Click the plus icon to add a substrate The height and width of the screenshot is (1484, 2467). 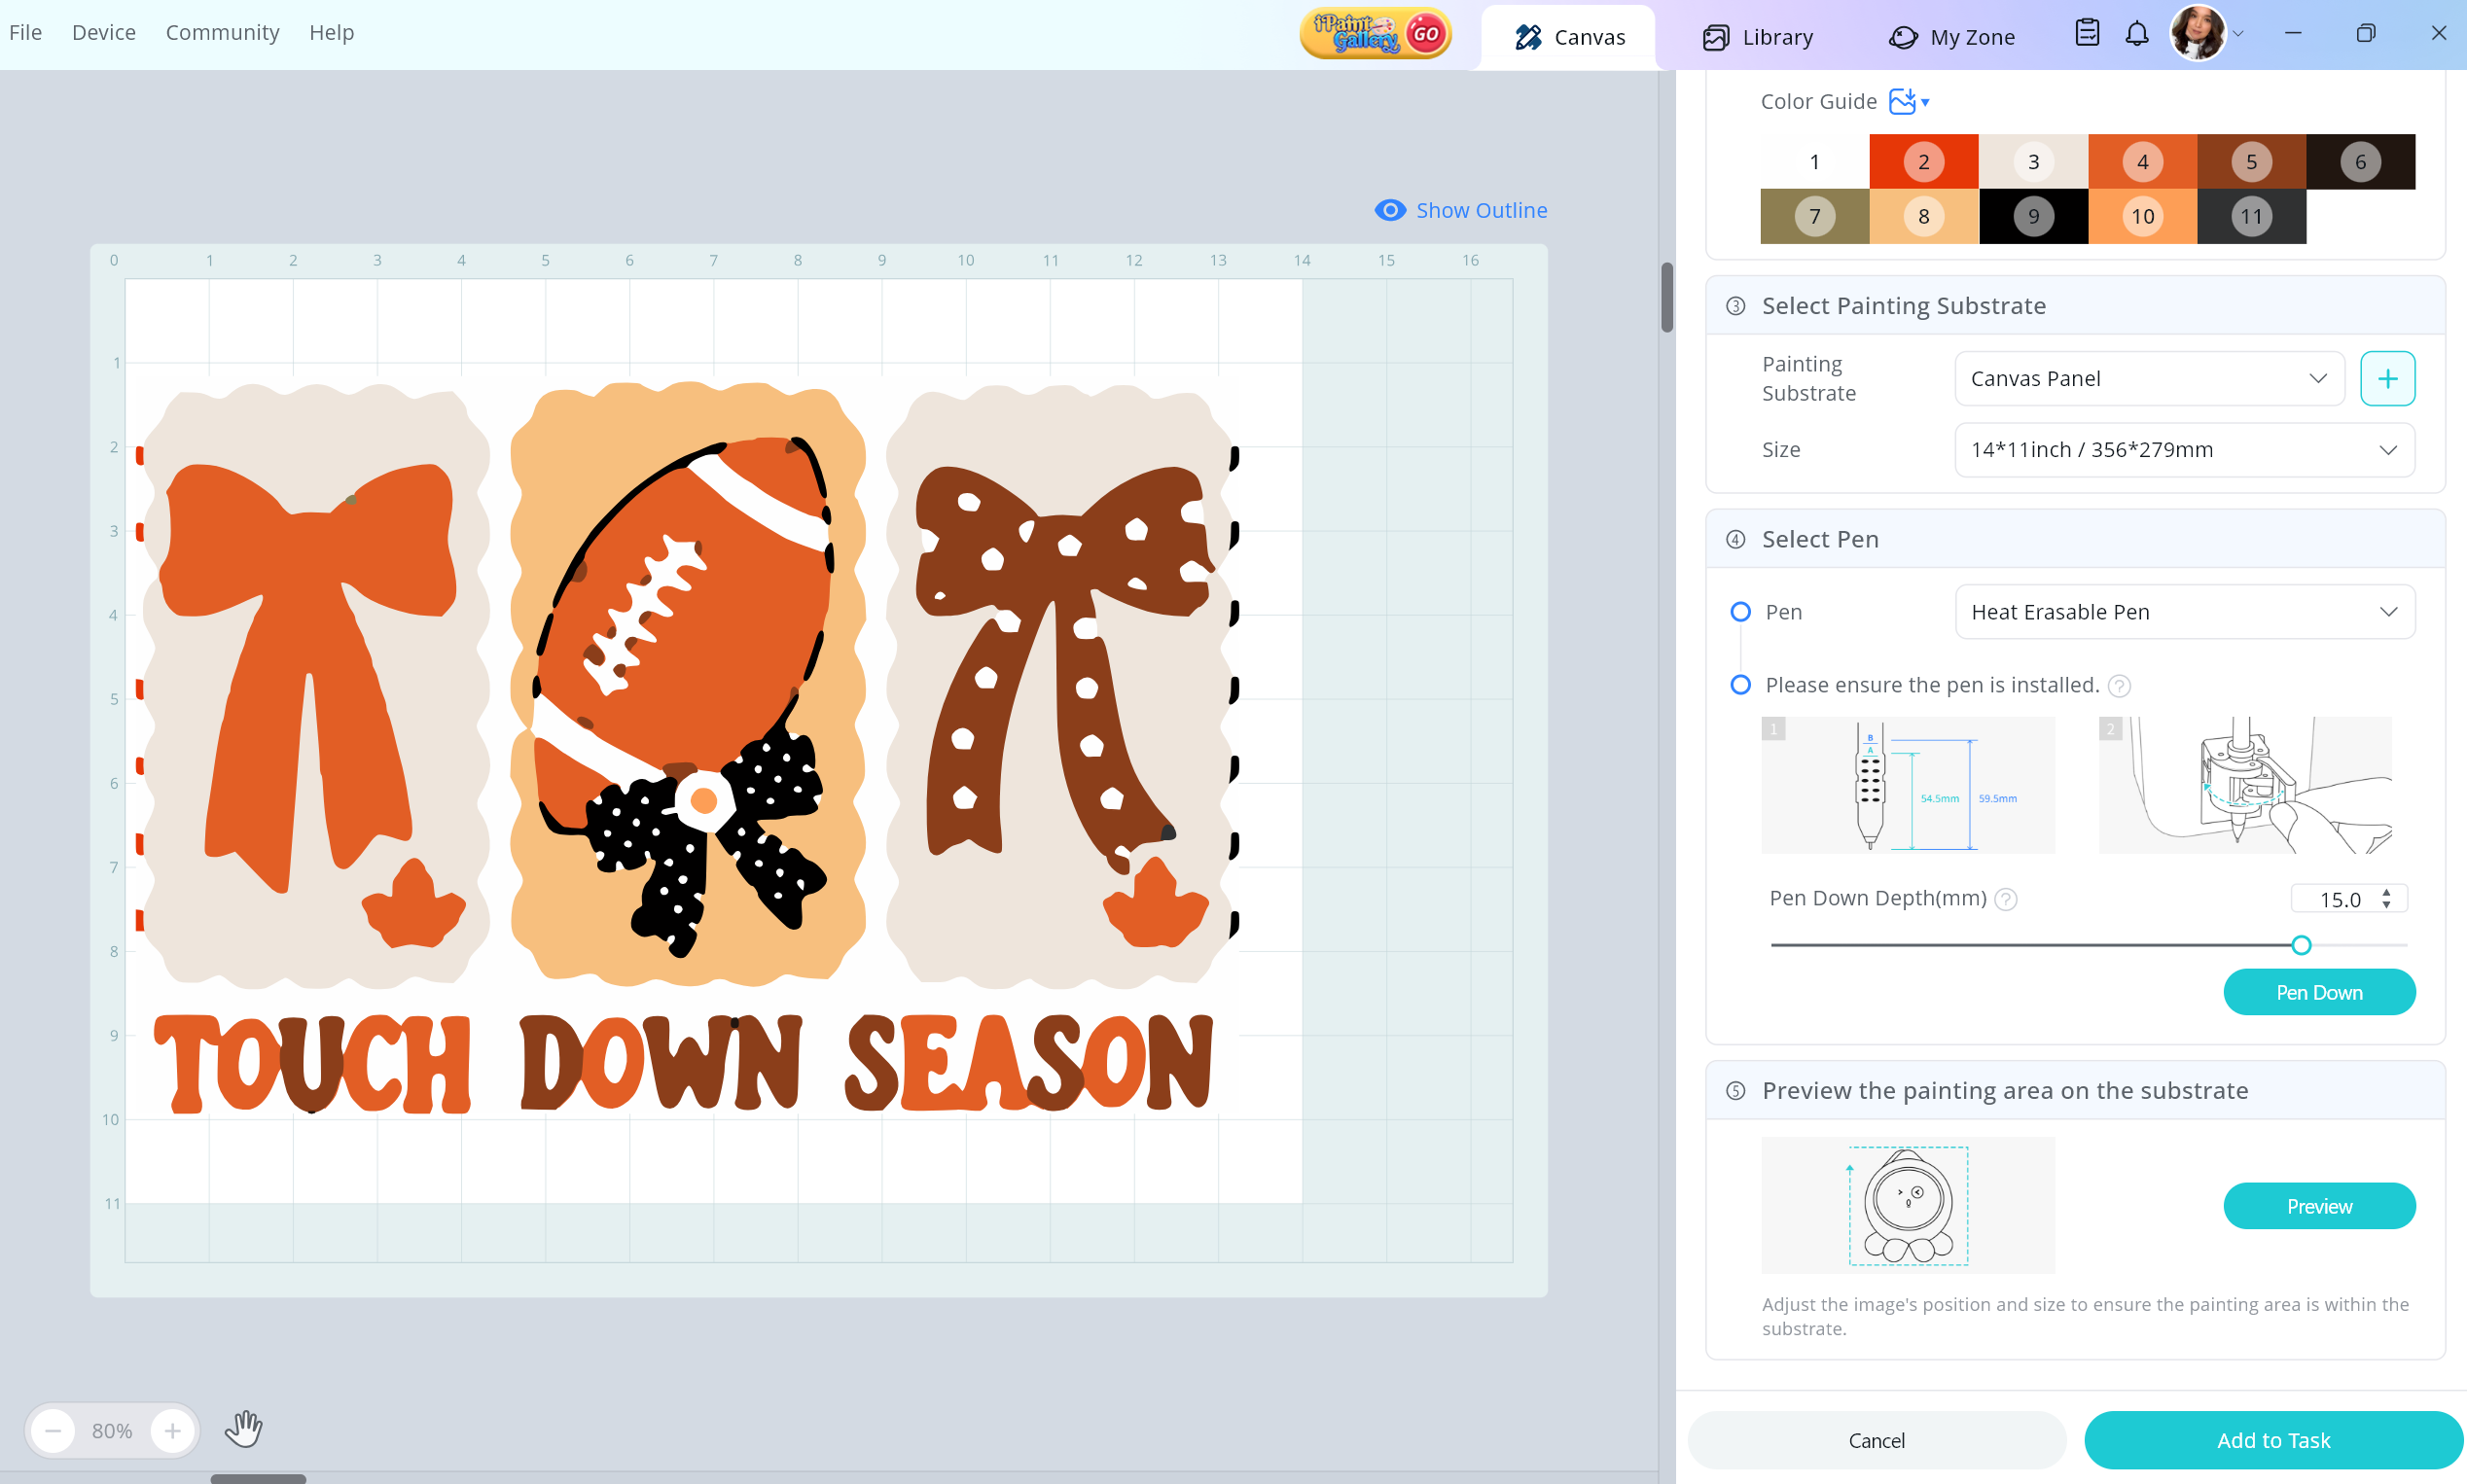[x=2387, y=379]
